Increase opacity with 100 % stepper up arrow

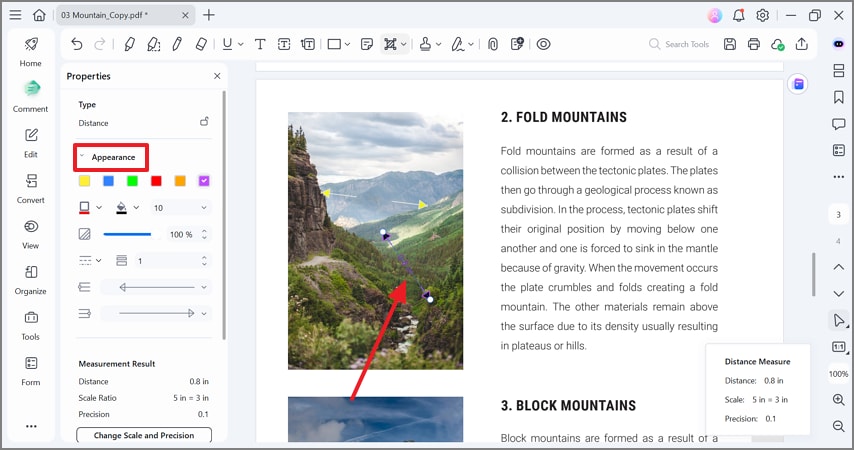point(204,231)
